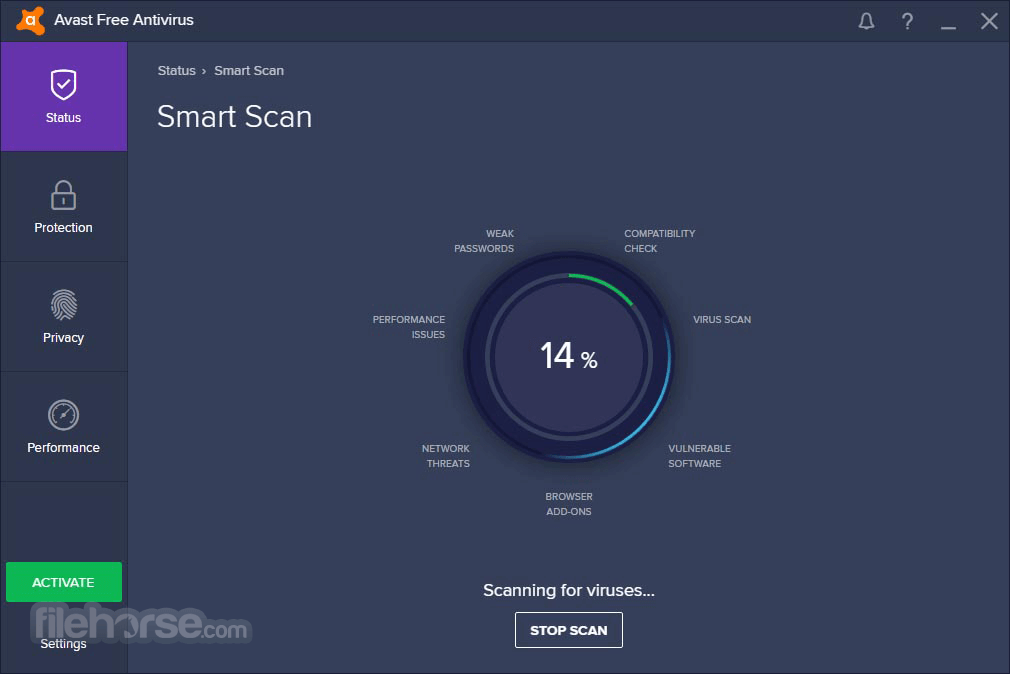
Task: Switch to the Privacy section label
Action: click(63, 338)
